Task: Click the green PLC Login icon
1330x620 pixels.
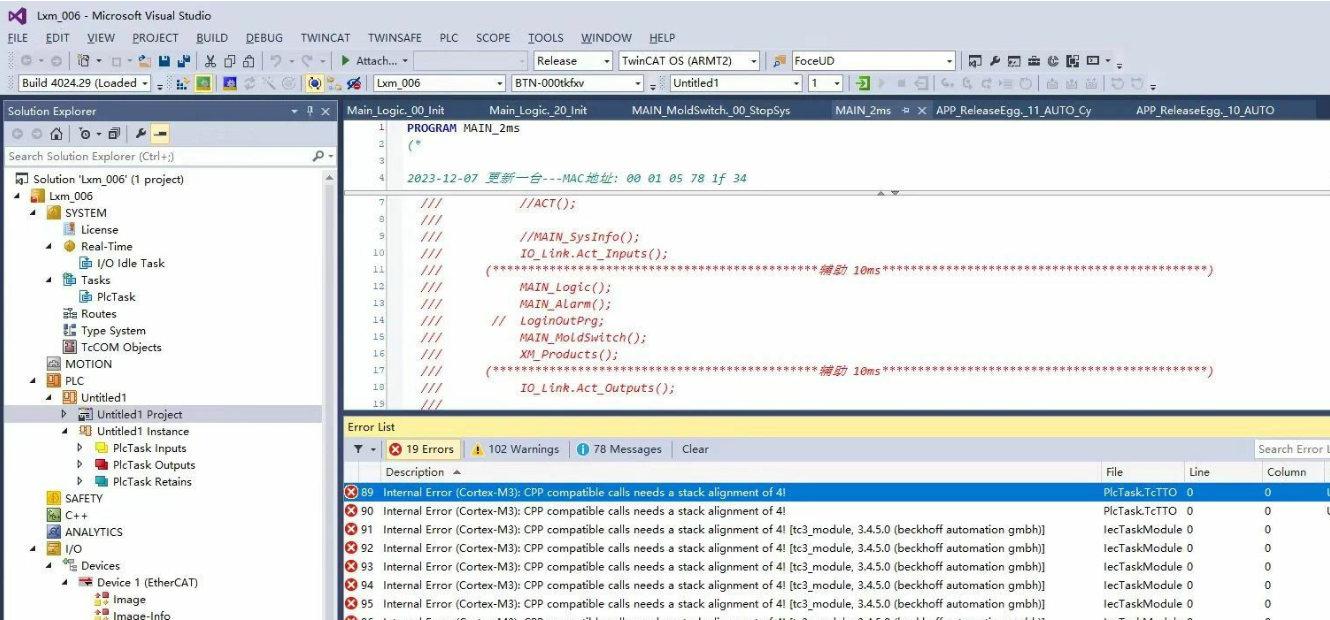Action: [863, 83]
